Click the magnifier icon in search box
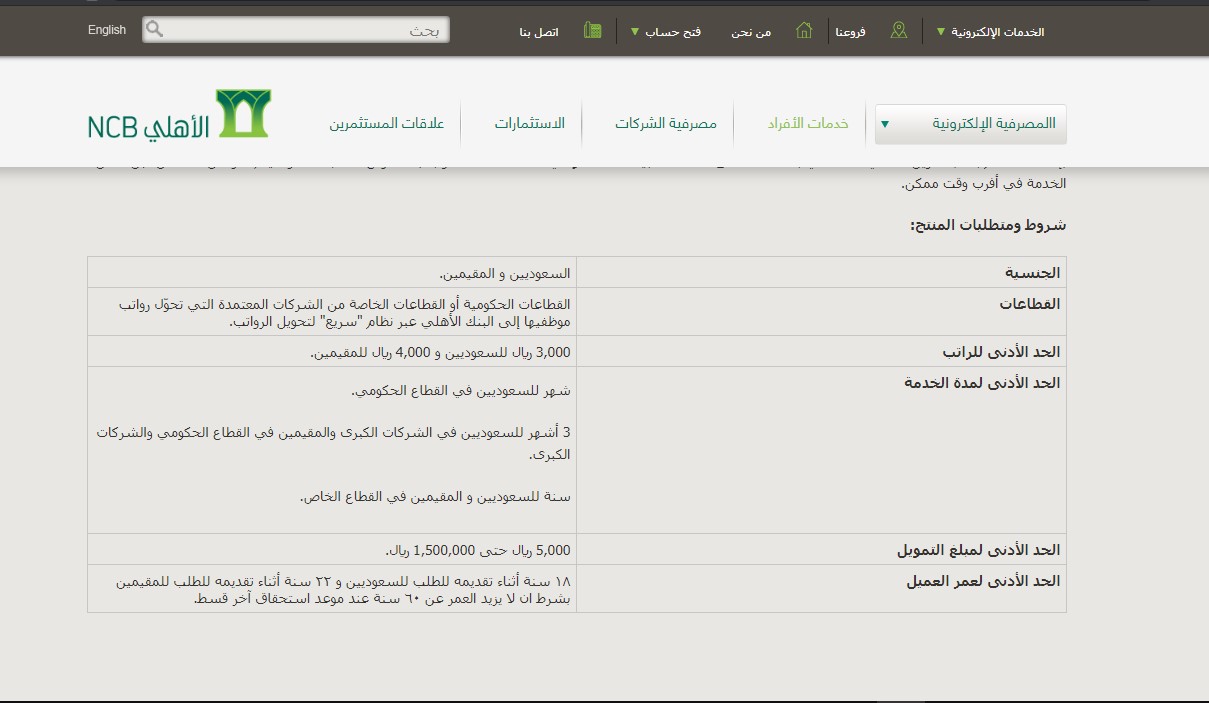The height and width of the screenshot is (703, 1209). click(x=154, y=29)
